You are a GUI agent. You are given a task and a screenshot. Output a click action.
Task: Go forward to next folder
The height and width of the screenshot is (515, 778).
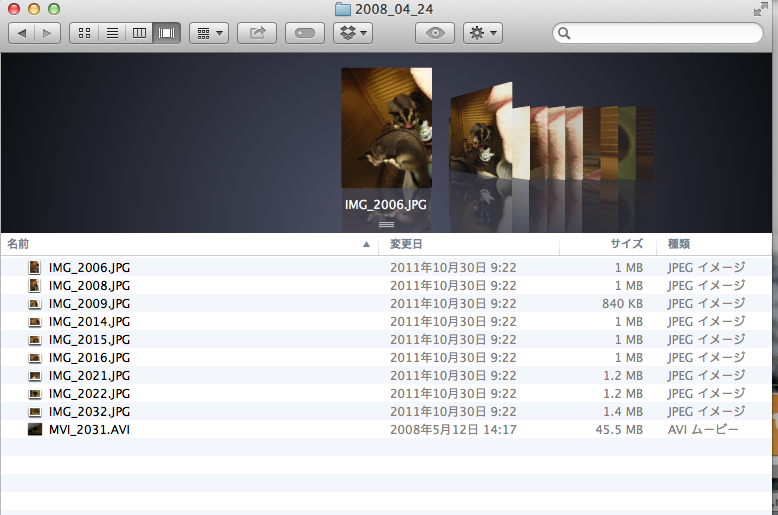pyautogui.click(x=48, y=33)
